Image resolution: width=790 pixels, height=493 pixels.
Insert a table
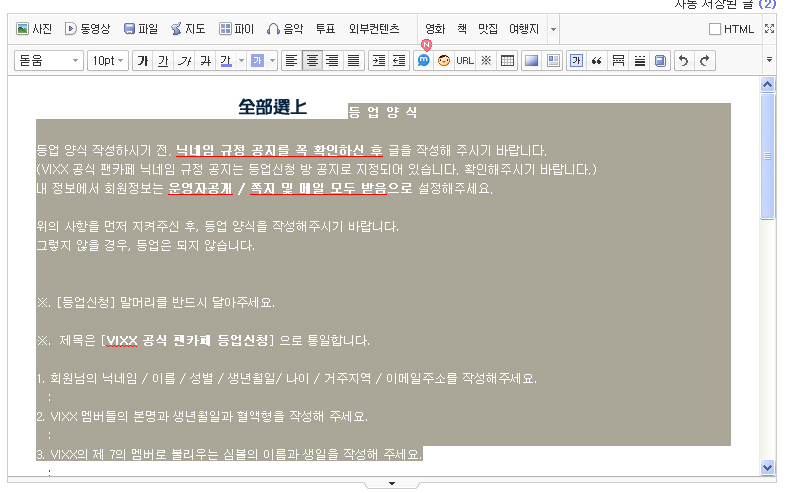pos(507,61)
